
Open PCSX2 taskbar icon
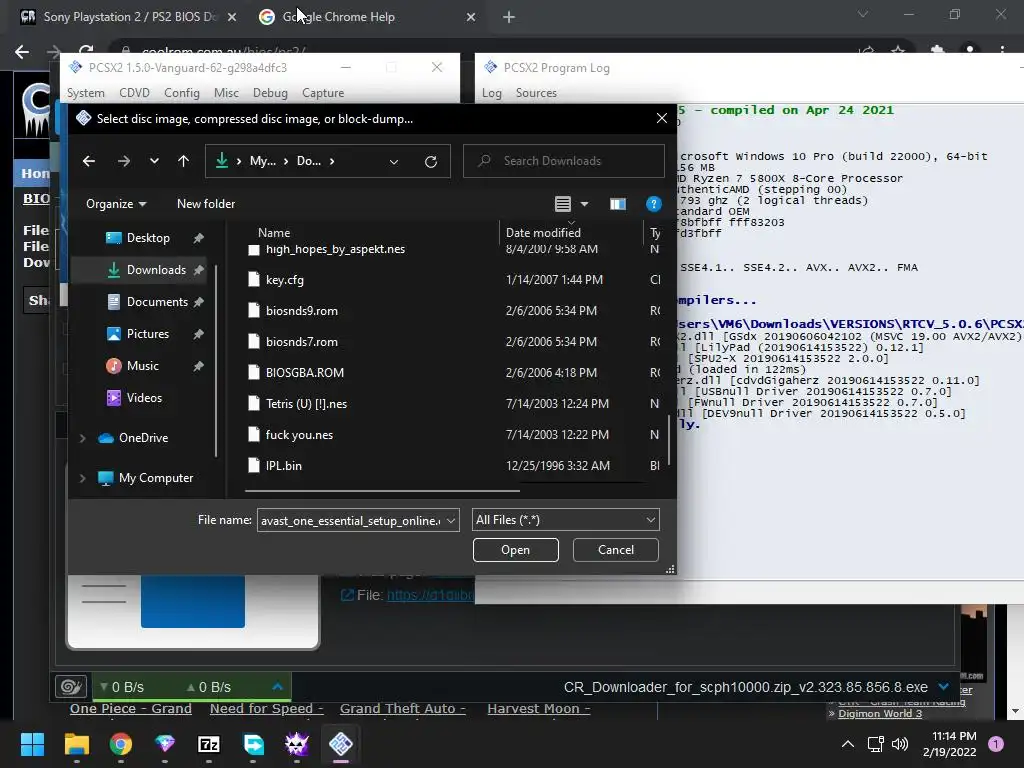(341, 744)
